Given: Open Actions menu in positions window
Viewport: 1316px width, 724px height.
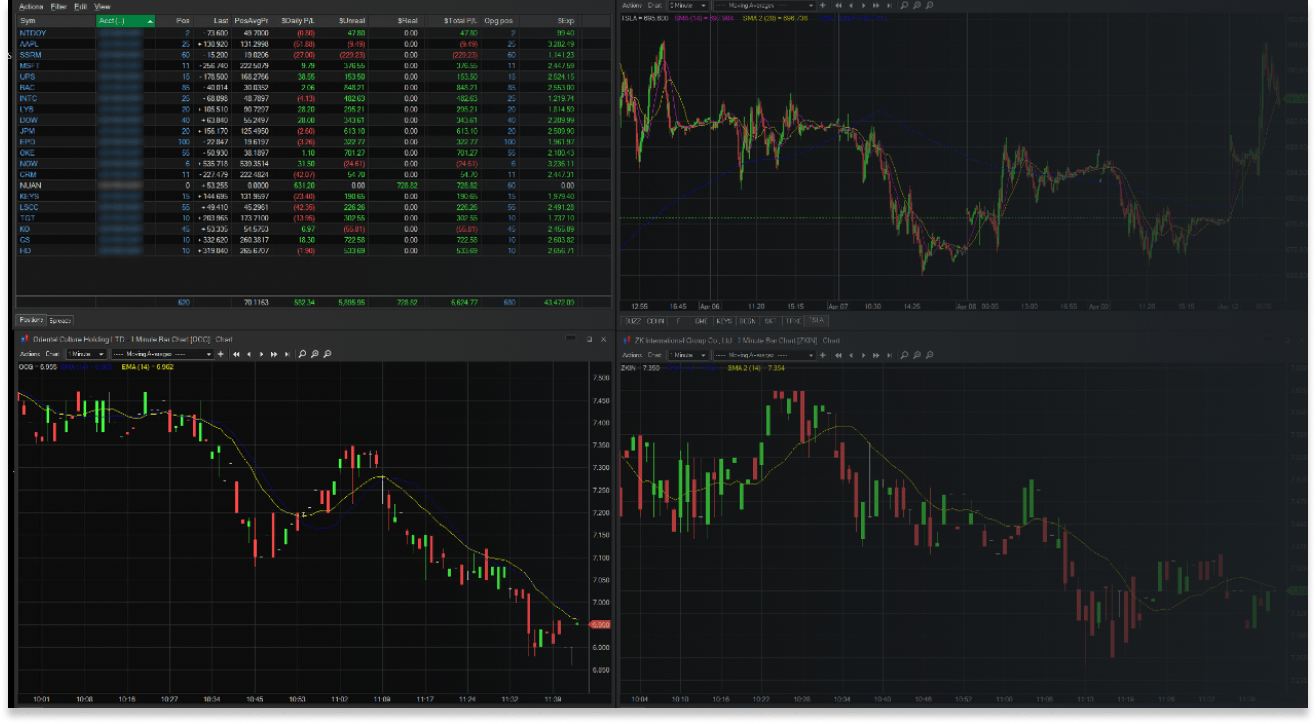Looking at the screenshot, I should tap(31, 6).
